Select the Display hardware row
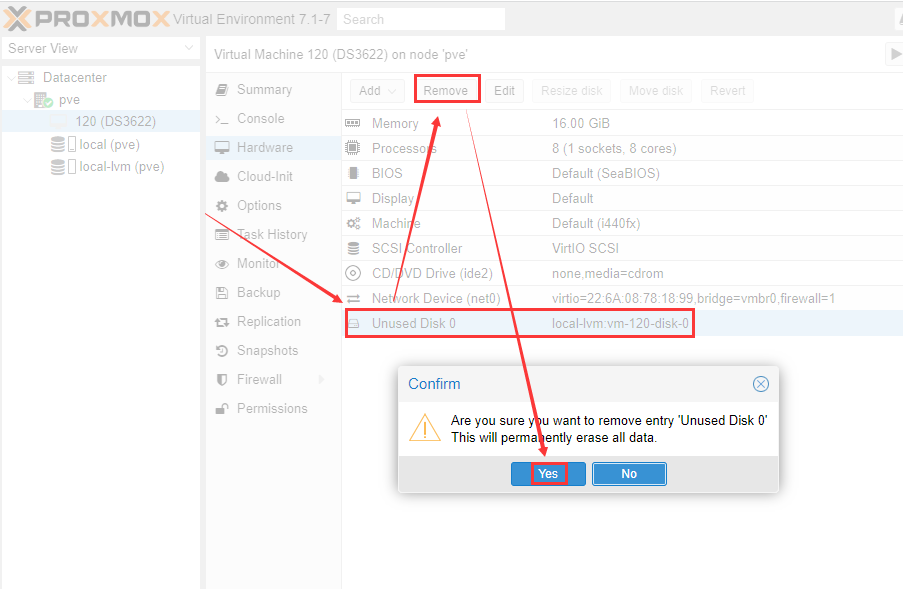The height and width of the screenshot is (589, 903). (622, 198)
